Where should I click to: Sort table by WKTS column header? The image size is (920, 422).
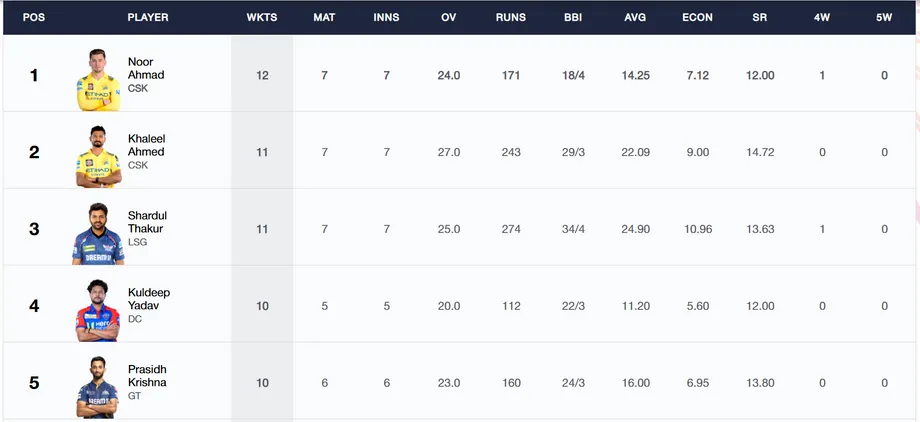click(x=262, y=18)
